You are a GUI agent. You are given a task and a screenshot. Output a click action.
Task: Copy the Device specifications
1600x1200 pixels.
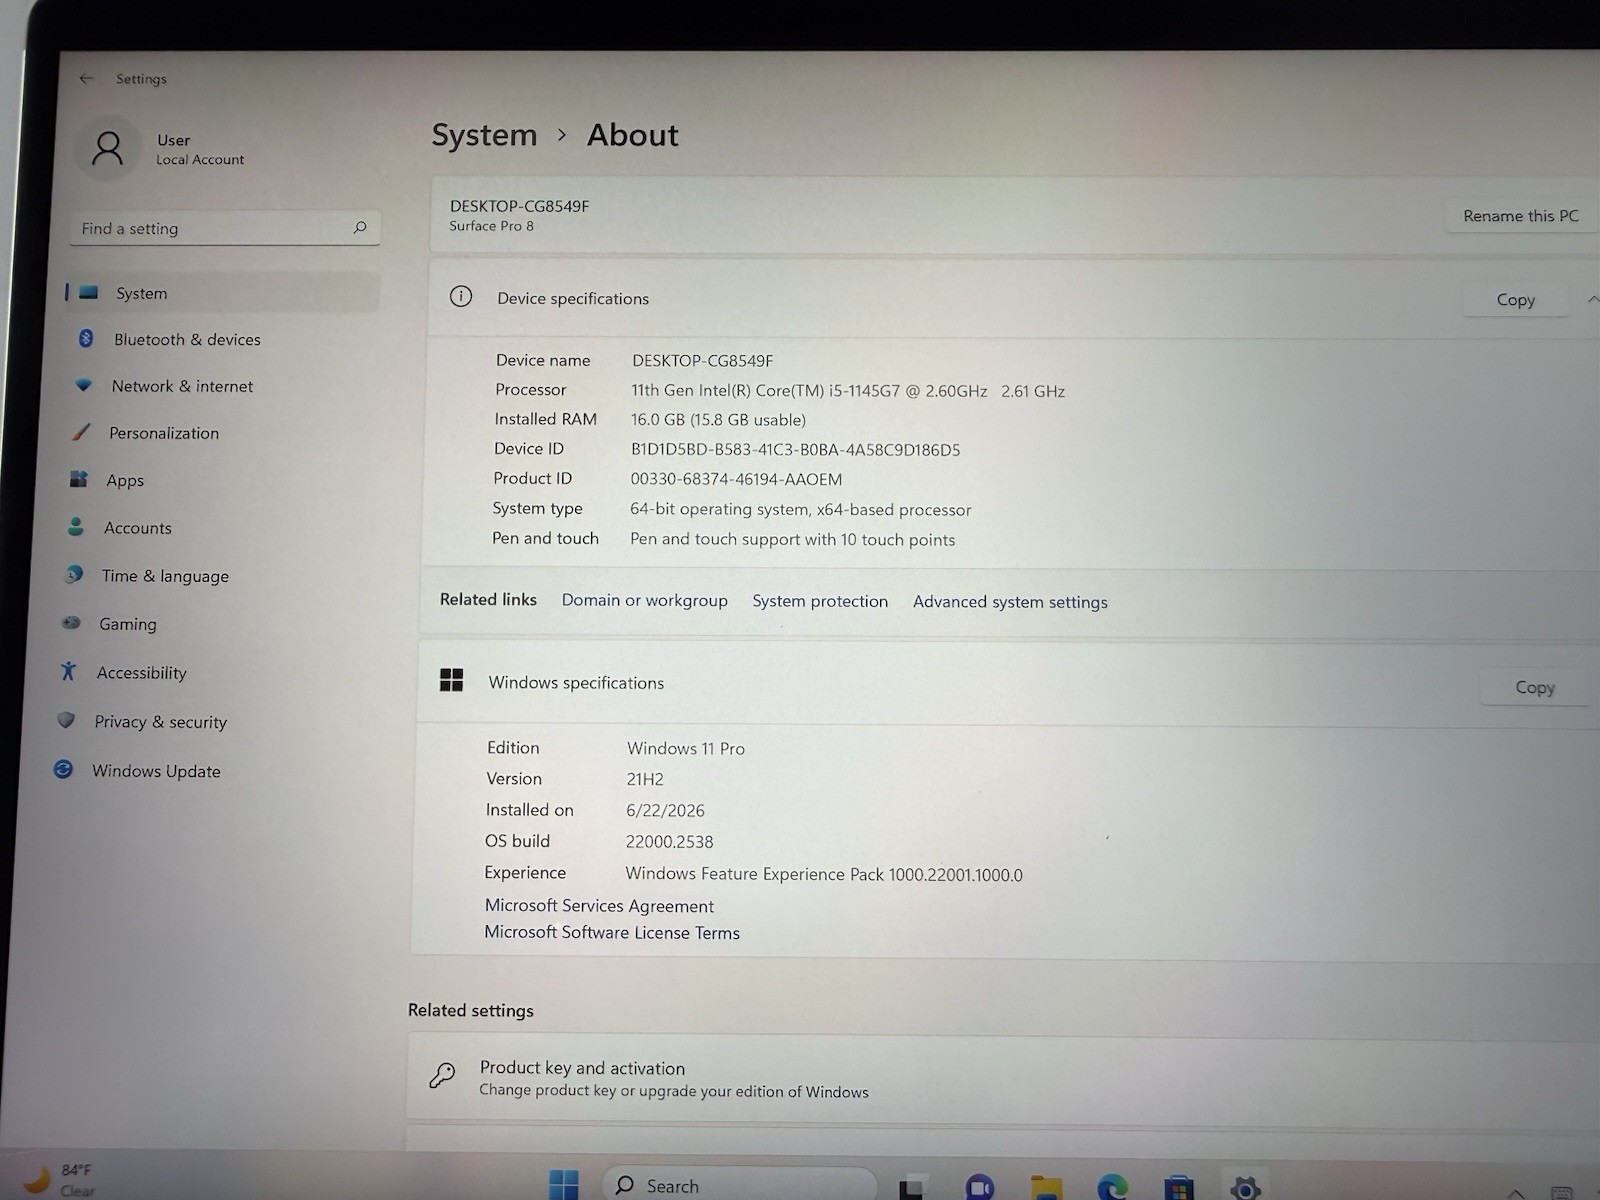(1515, 300)
